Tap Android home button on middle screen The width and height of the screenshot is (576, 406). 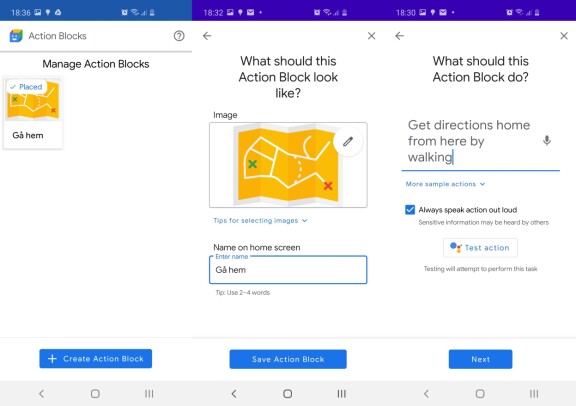(288, 394)
